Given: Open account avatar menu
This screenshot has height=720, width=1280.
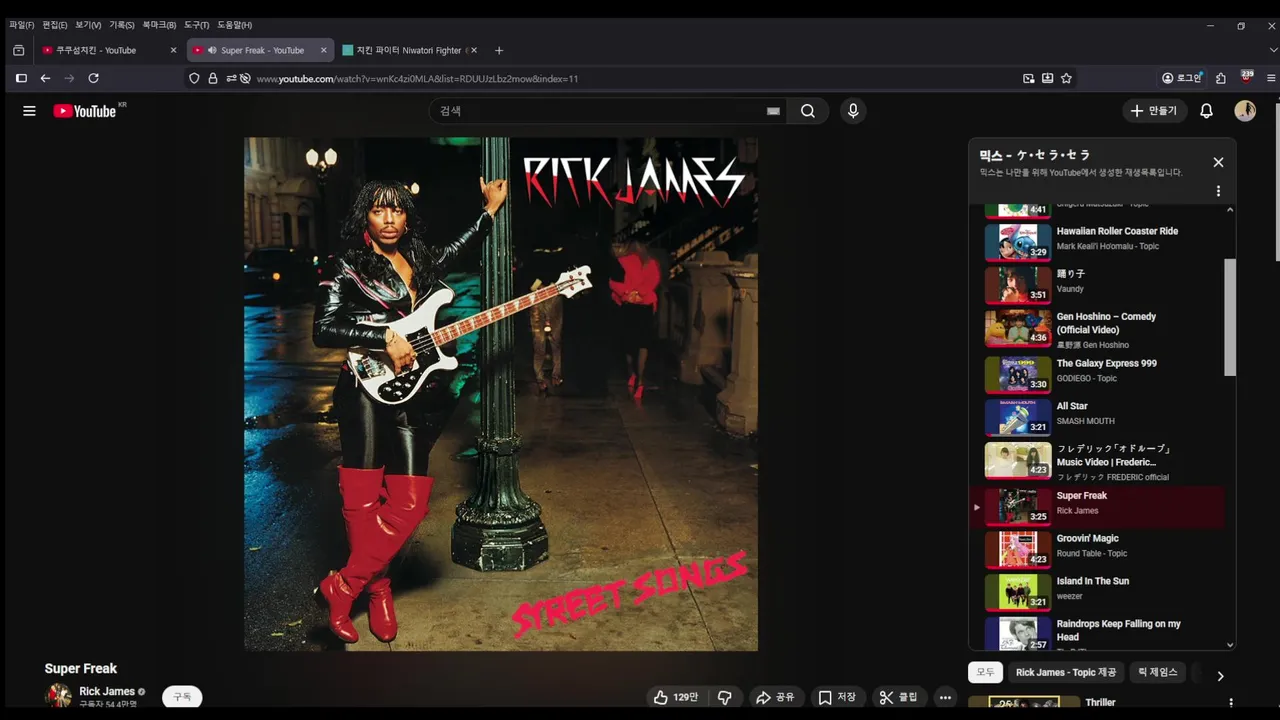Looking at the screenshot, I should tap(1245, 111).
